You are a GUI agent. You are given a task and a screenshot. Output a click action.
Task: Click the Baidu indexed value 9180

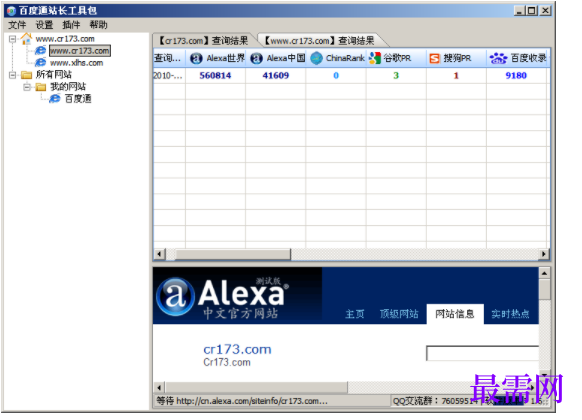[516, 76]
